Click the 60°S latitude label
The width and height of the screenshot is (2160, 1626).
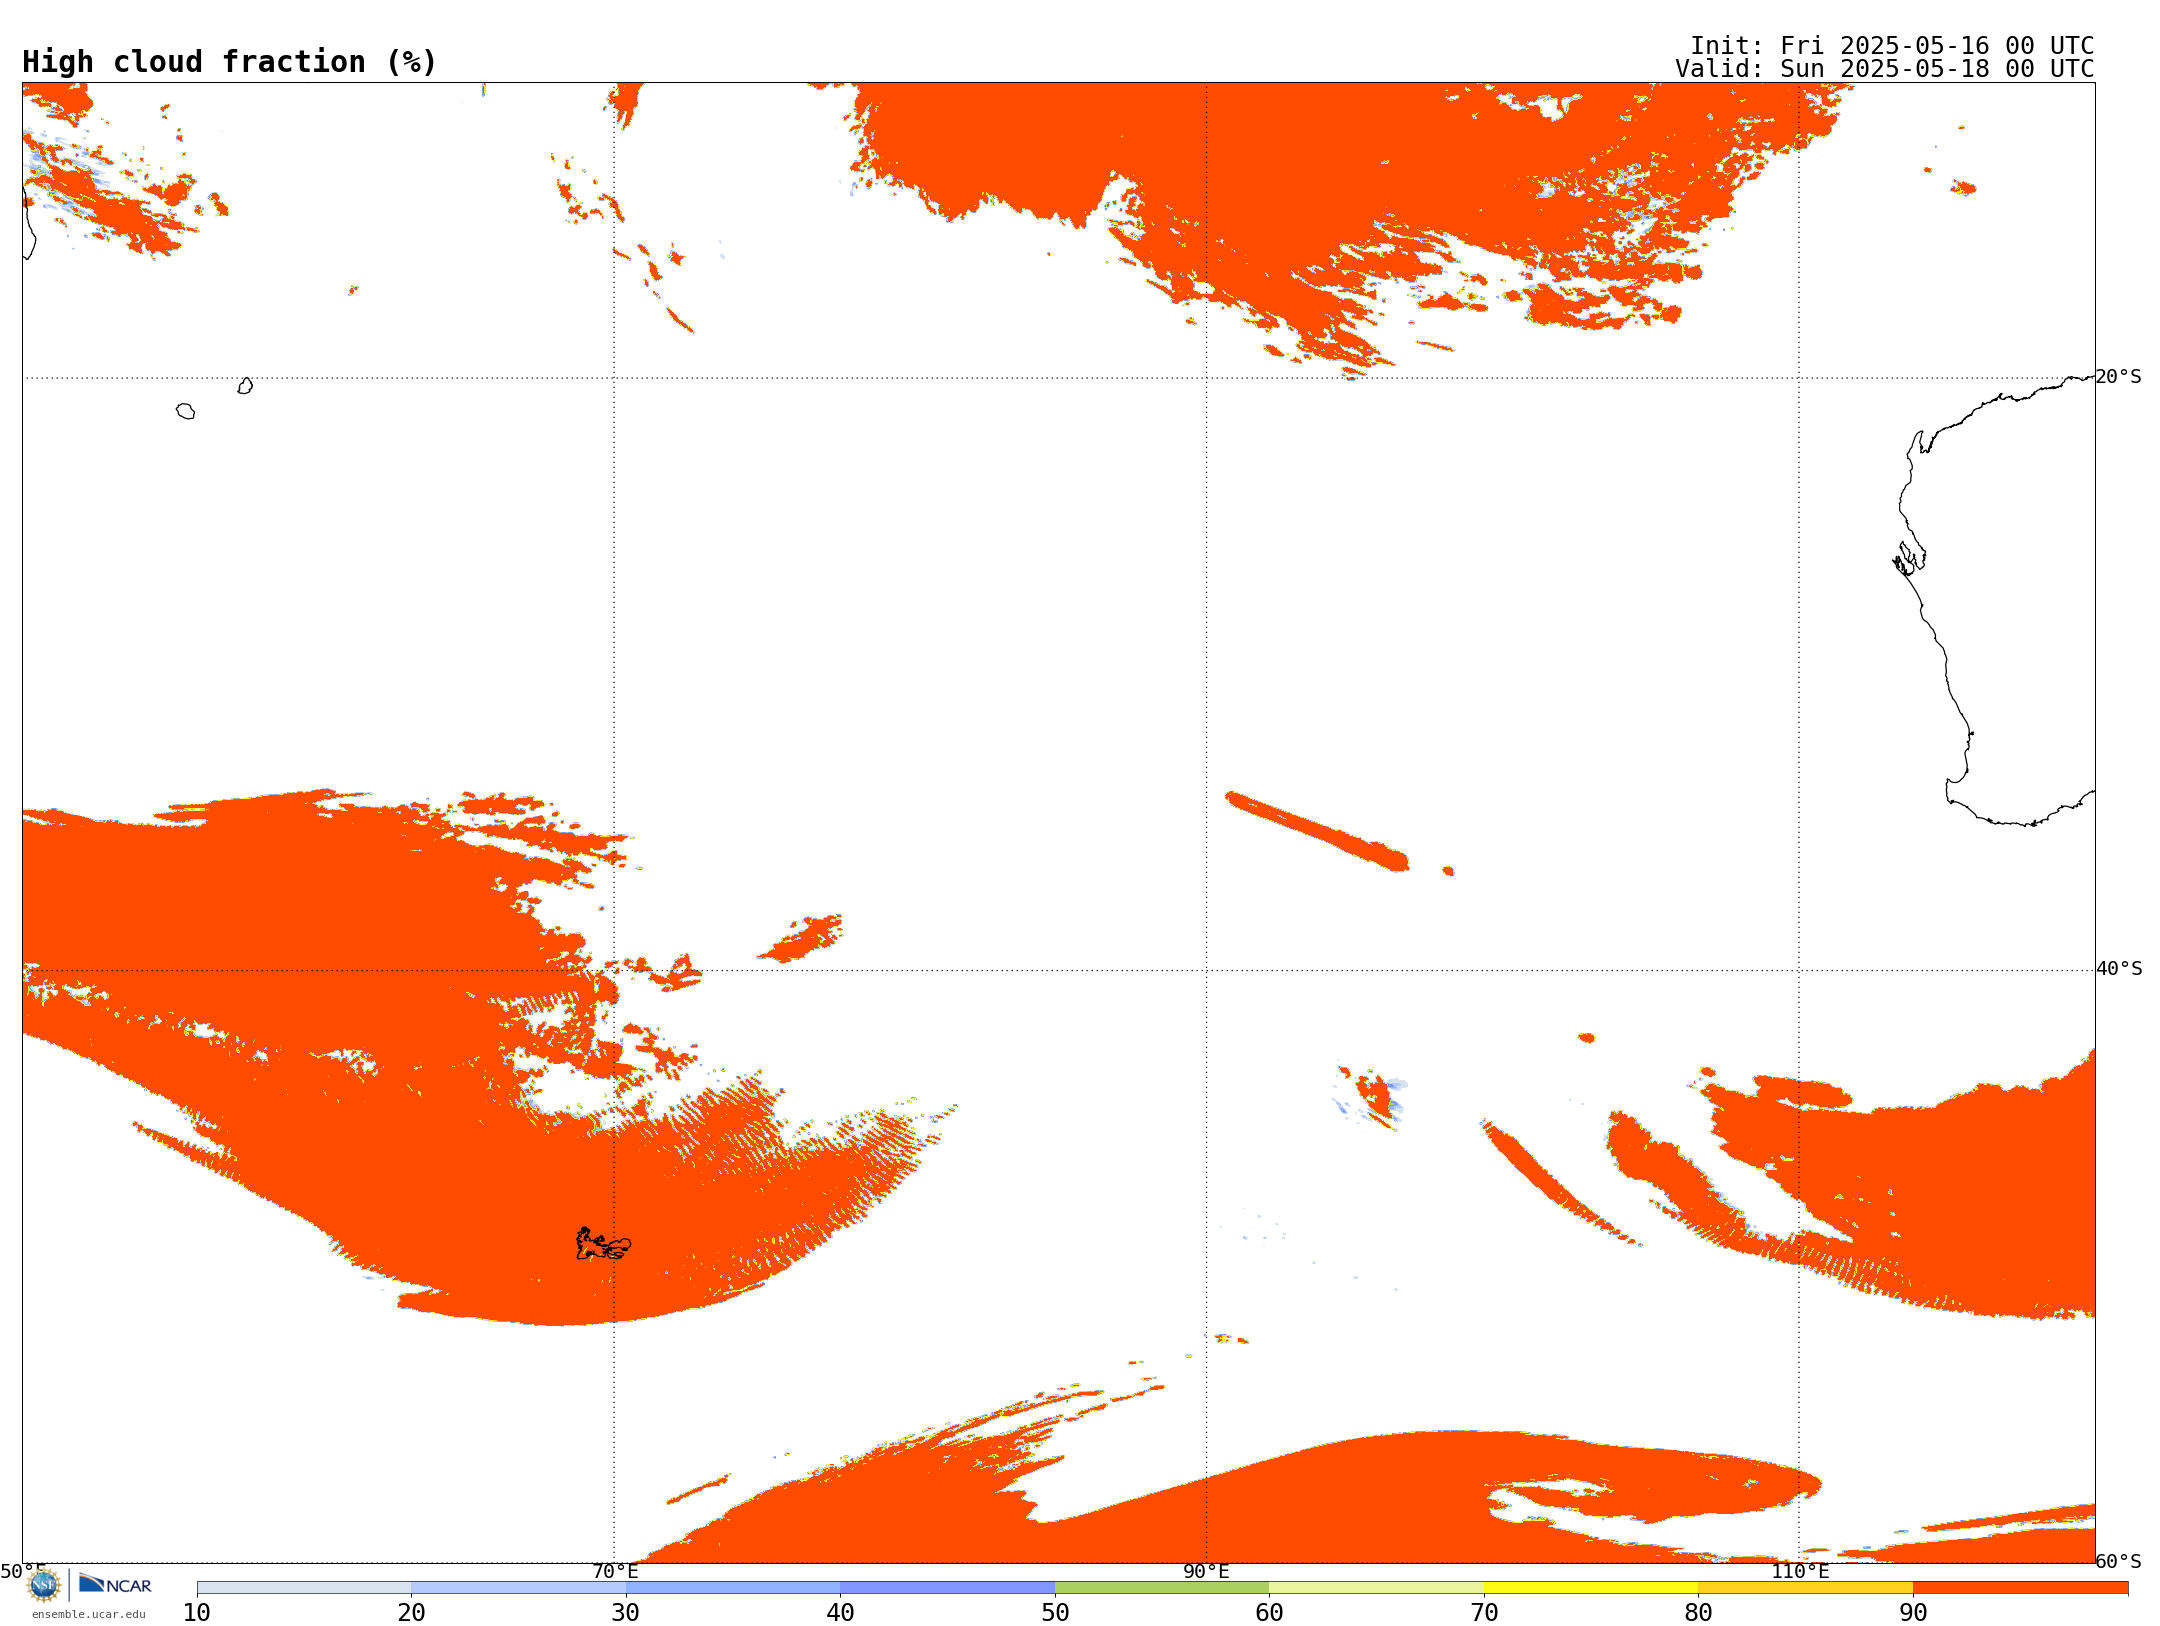pos(2118,1561)
